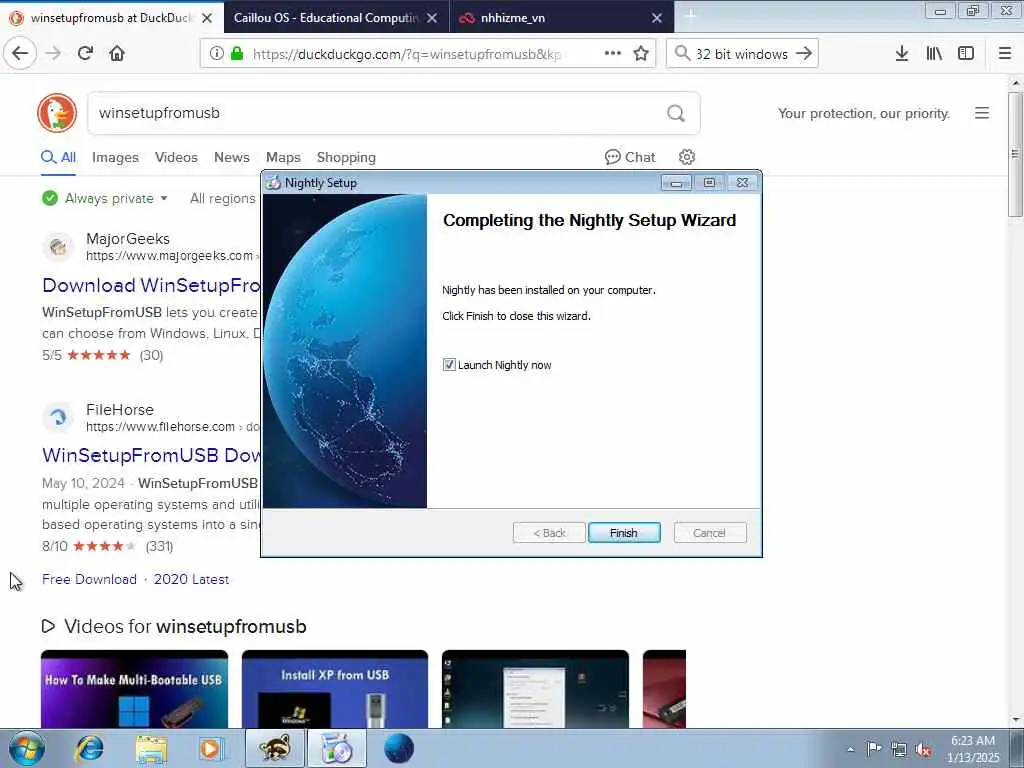Click Your protection, our priority link
The width and height of the screenshot is (1024, 768).
tap(863, 114)
